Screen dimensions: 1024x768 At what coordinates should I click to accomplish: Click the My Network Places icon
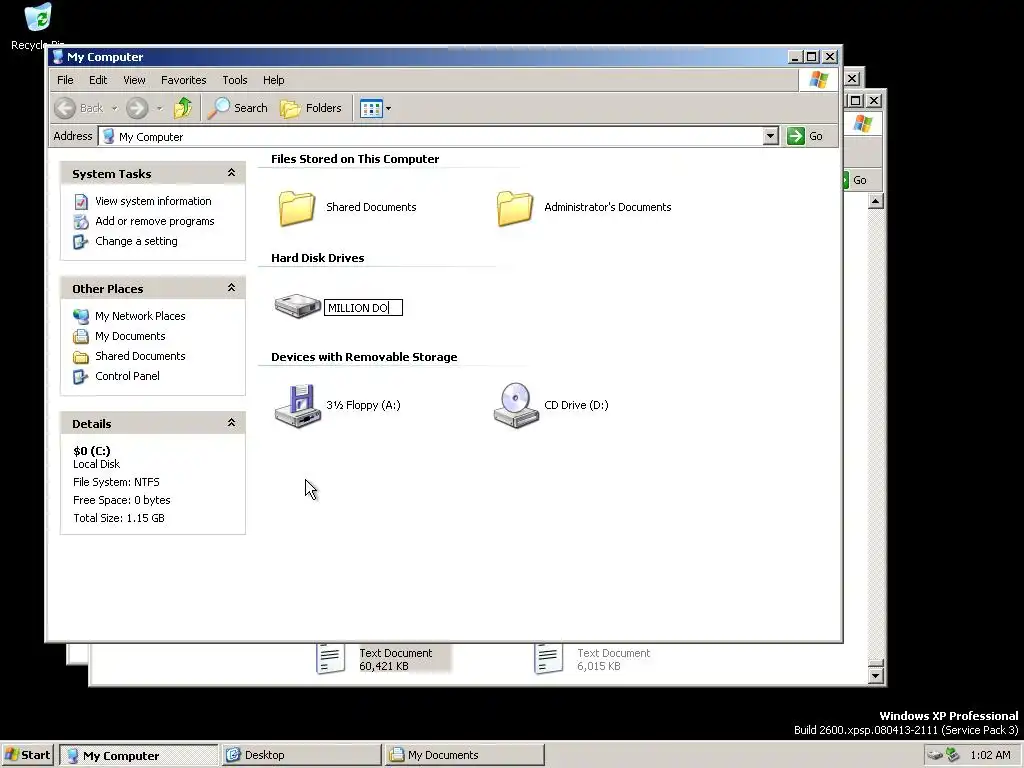81,316
